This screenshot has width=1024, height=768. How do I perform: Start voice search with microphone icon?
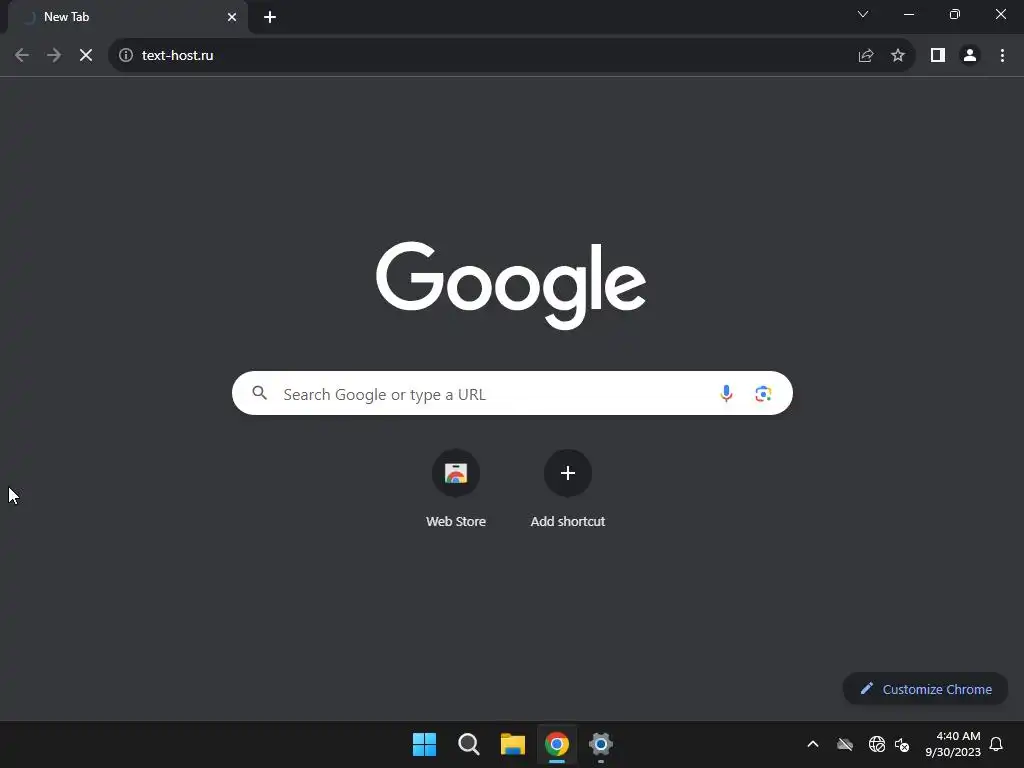(x=726, y=393)
